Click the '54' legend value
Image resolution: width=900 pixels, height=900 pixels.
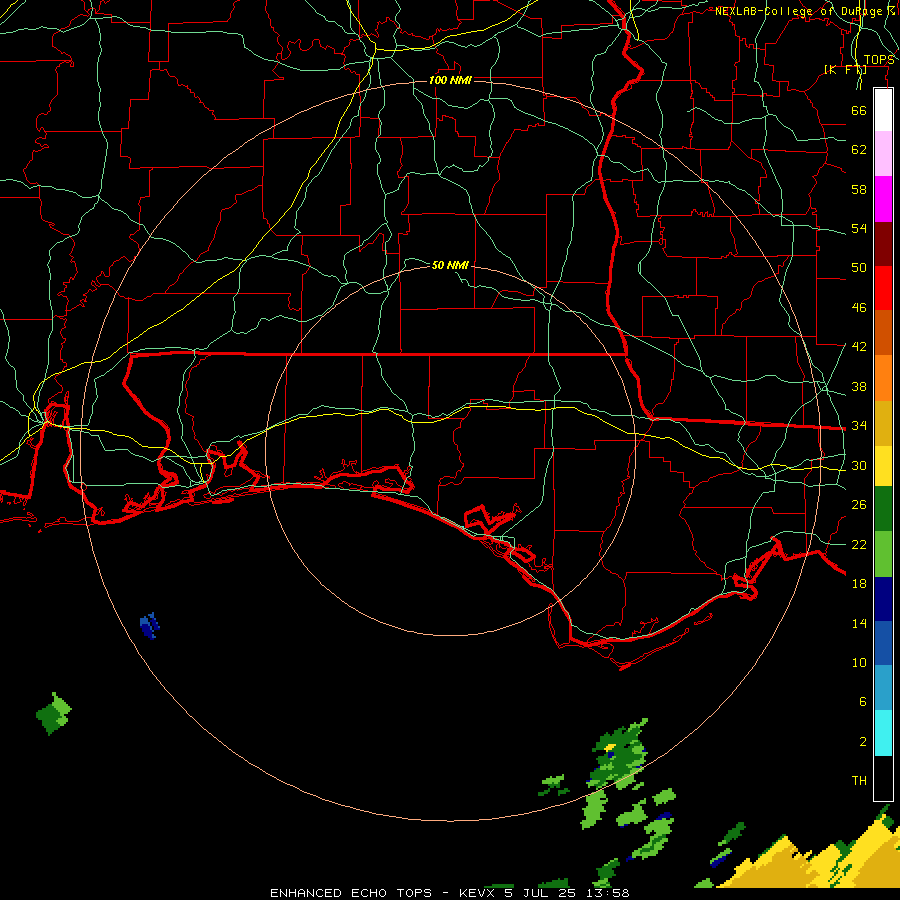click(859, 228)
